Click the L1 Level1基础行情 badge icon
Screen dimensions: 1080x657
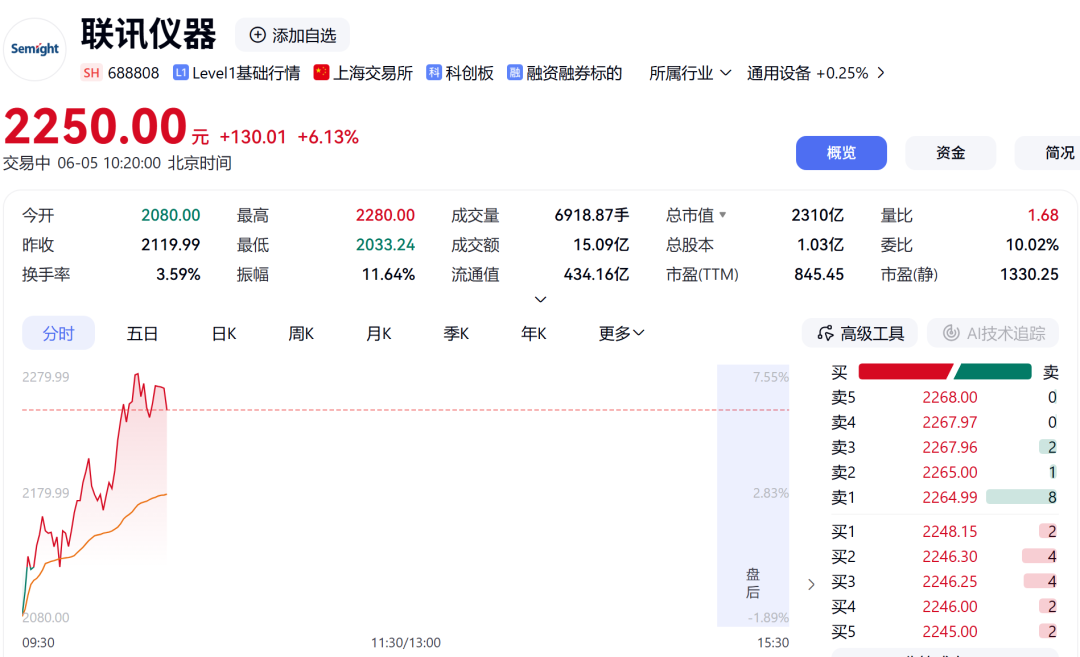tap(180, 73)
